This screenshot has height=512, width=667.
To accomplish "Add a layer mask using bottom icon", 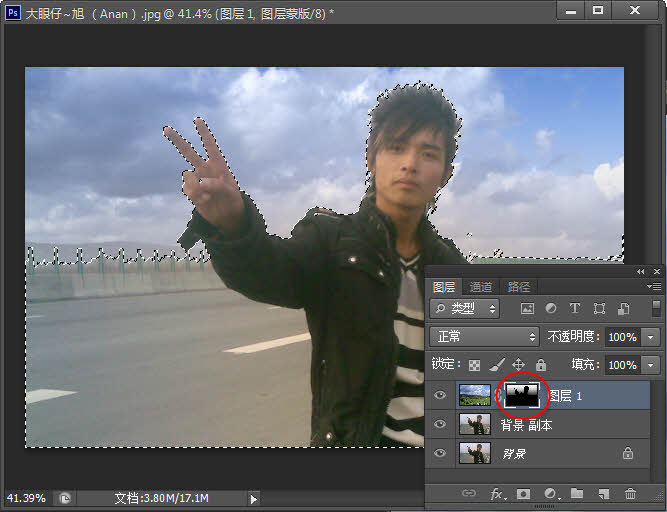I will click(x=524, y=494).
